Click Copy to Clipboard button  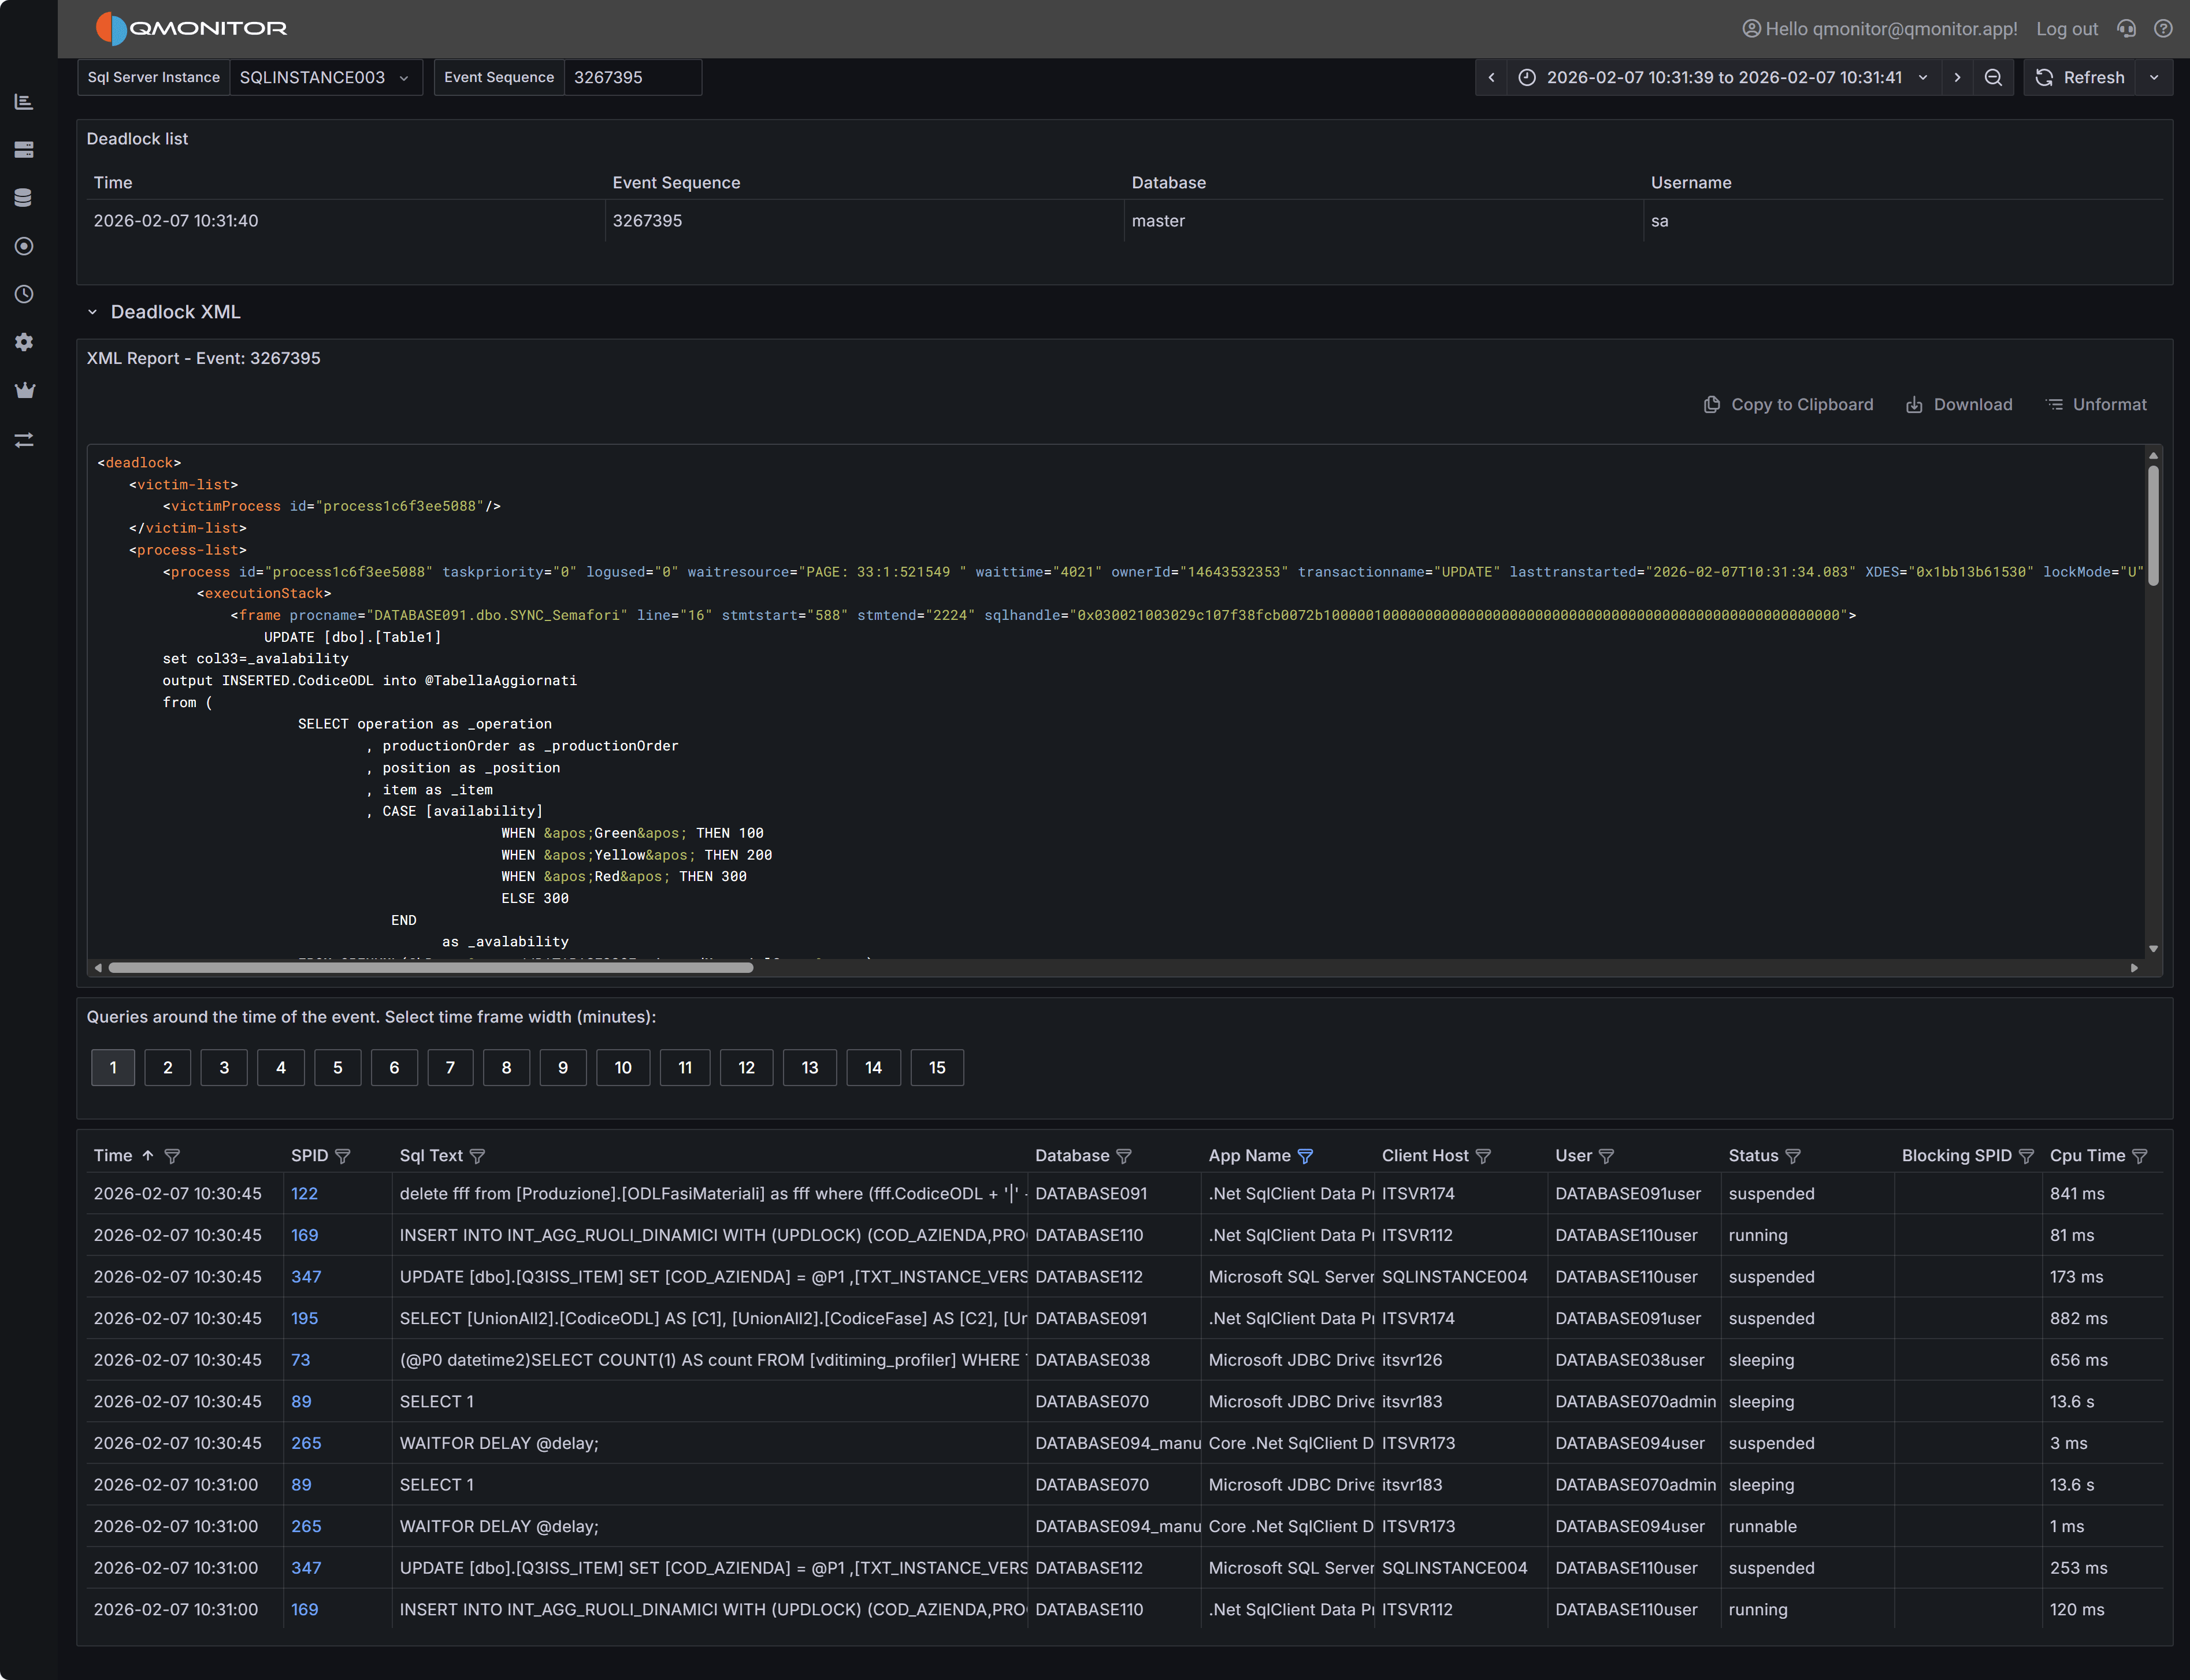point(1788,405)
